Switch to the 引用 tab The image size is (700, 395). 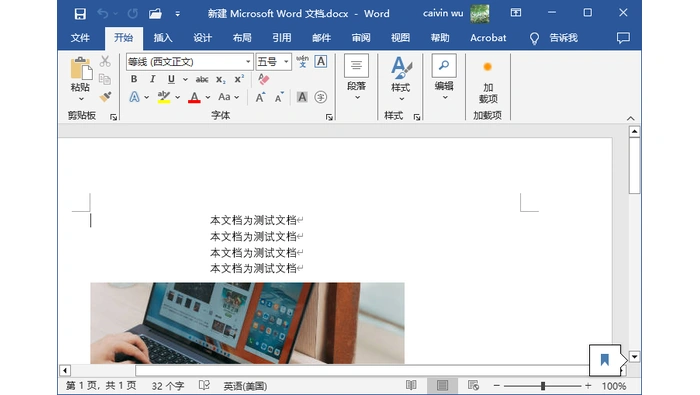coord(282,38)
